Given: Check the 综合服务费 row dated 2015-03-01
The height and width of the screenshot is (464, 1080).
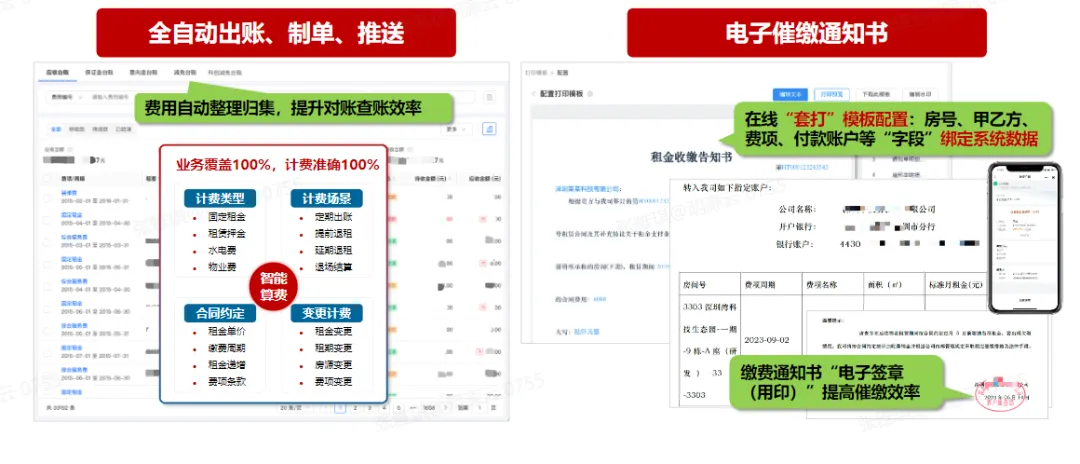Looking at the screenshot, I should coord(48,241).
